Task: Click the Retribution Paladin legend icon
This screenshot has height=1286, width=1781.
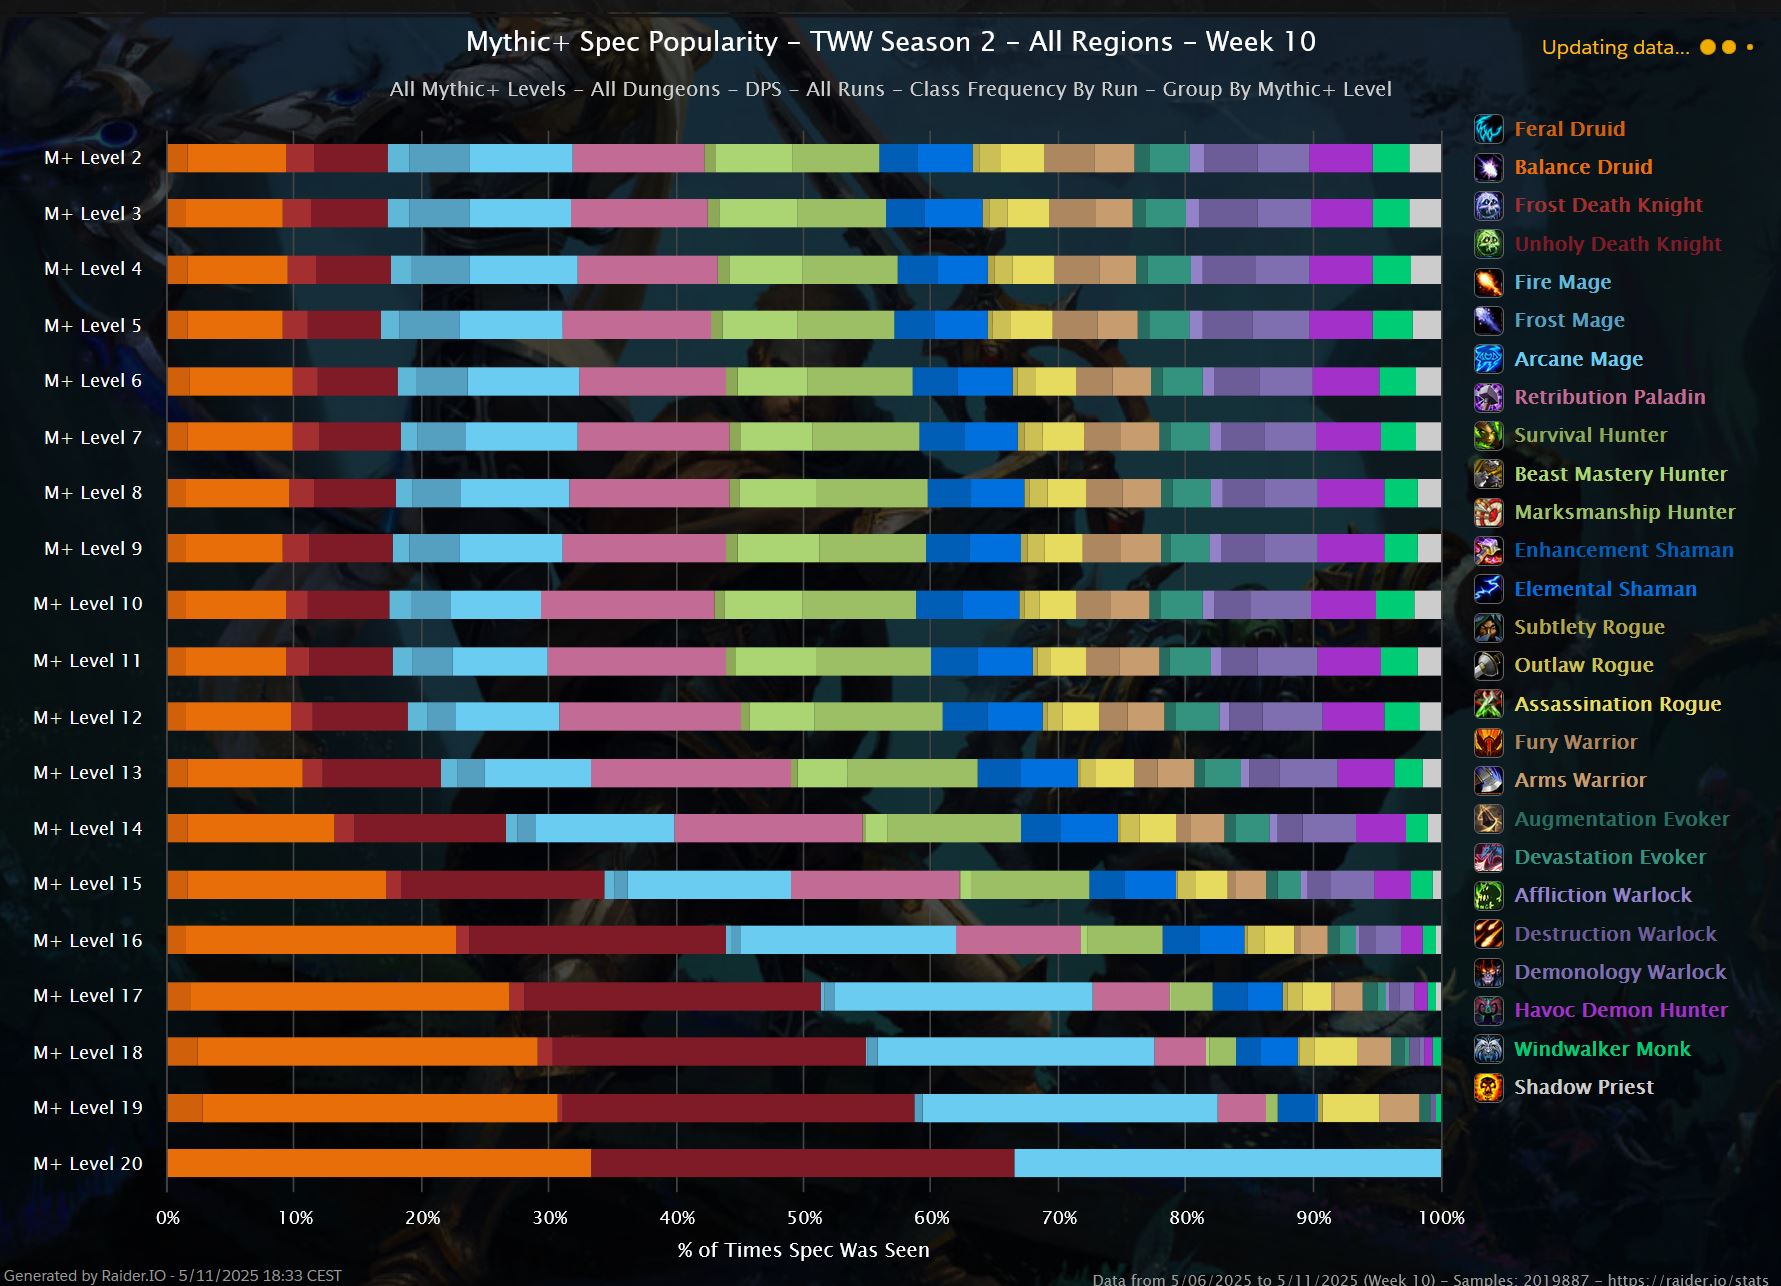Action: tap(1488, 397)
